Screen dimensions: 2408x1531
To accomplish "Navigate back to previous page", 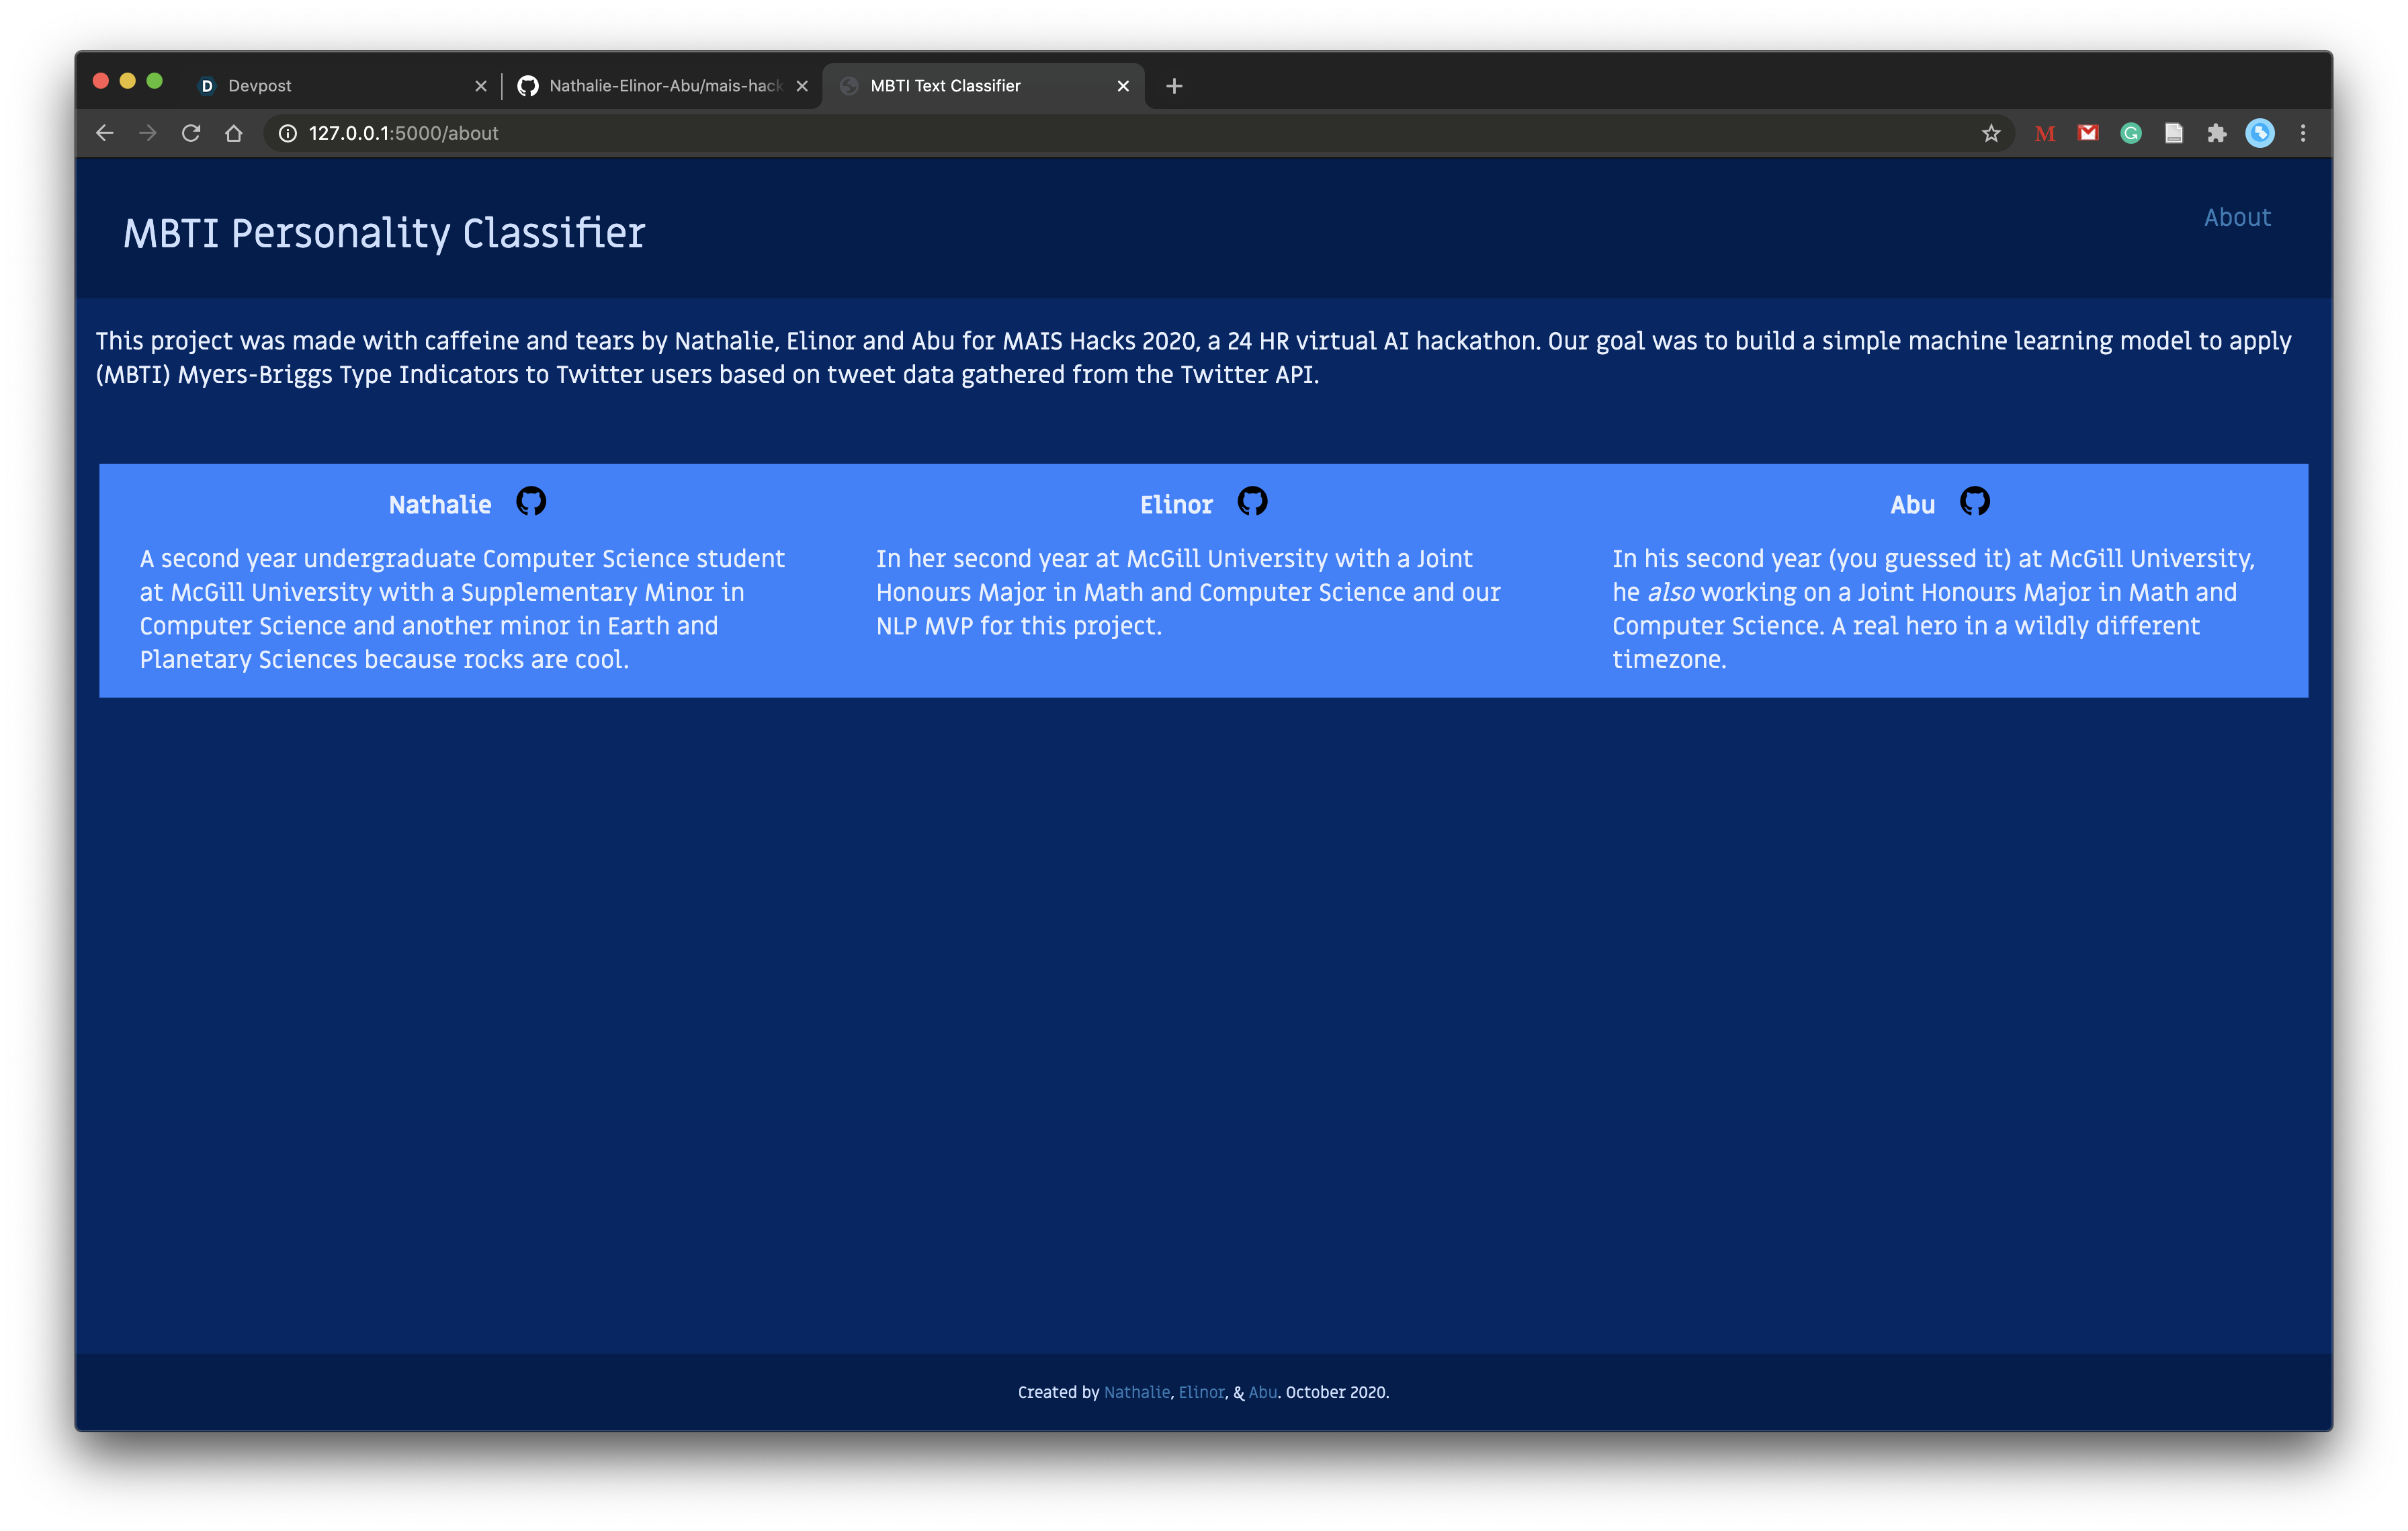I will coord(105,133).
